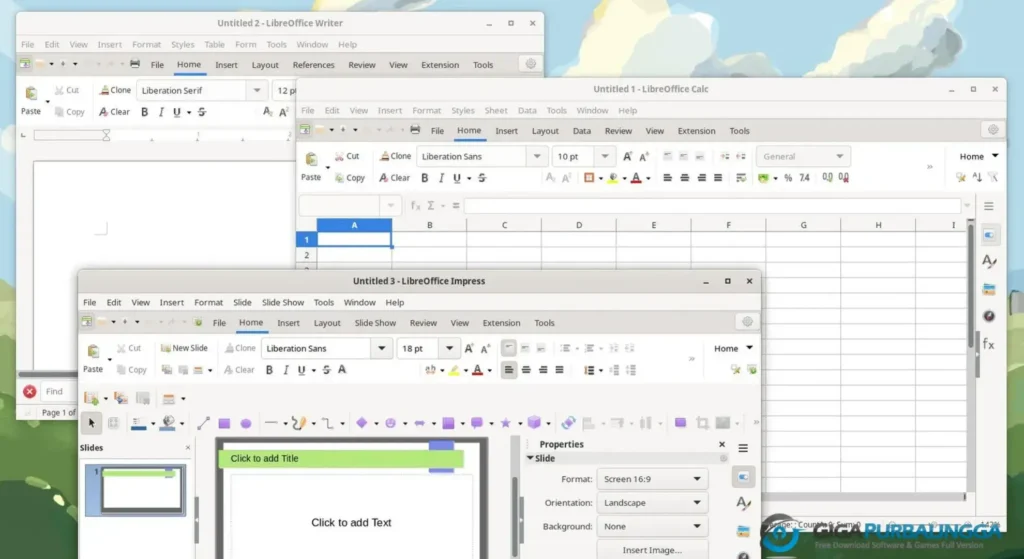Pick the Rectangle shape tool in Impress
This screenshot has width=1024, height=559.
tap(224, 423)
